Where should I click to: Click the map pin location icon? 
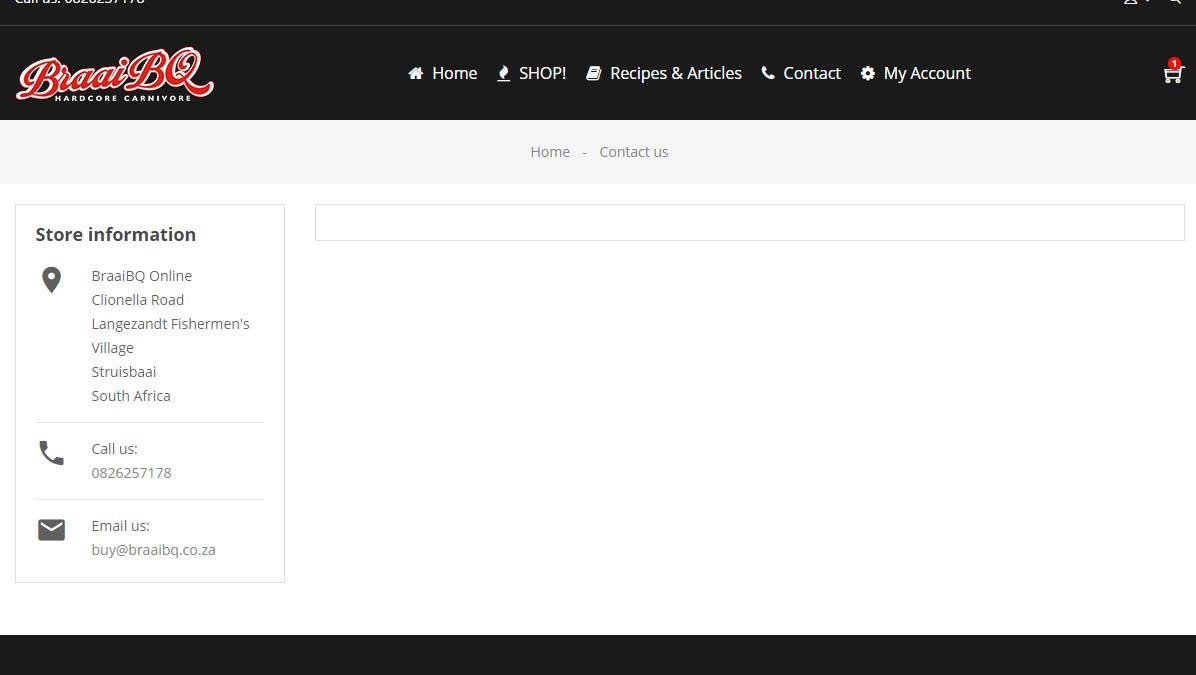(x=51, y=280)
